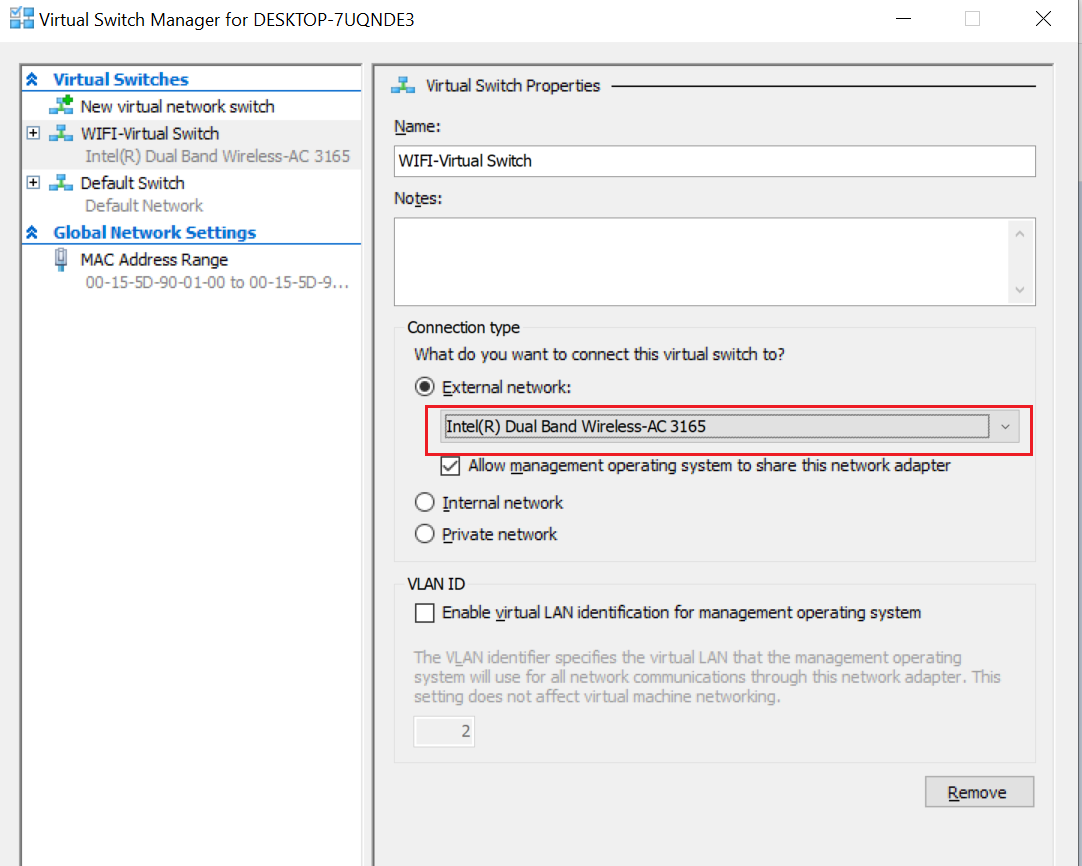Image resolution: width=1082 pixels, height=866 pixels.
Task: Select the External network option
Action: tap(425, 386)
